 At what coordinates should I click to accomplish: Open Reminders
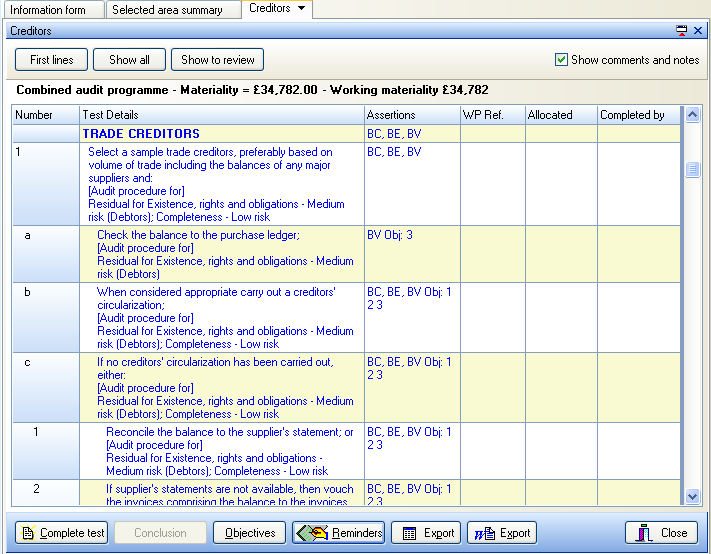tap(338, 533)
